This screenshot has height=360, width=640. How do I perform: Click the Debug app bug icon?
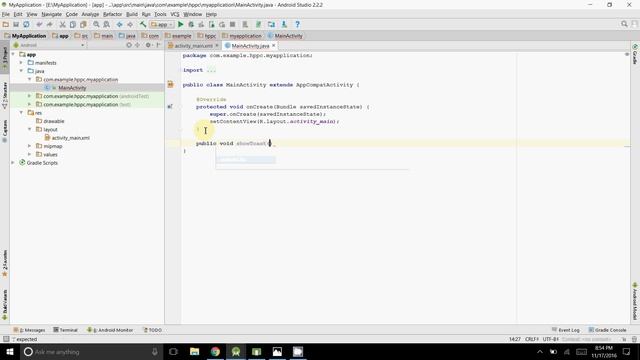tap(191, 24)
